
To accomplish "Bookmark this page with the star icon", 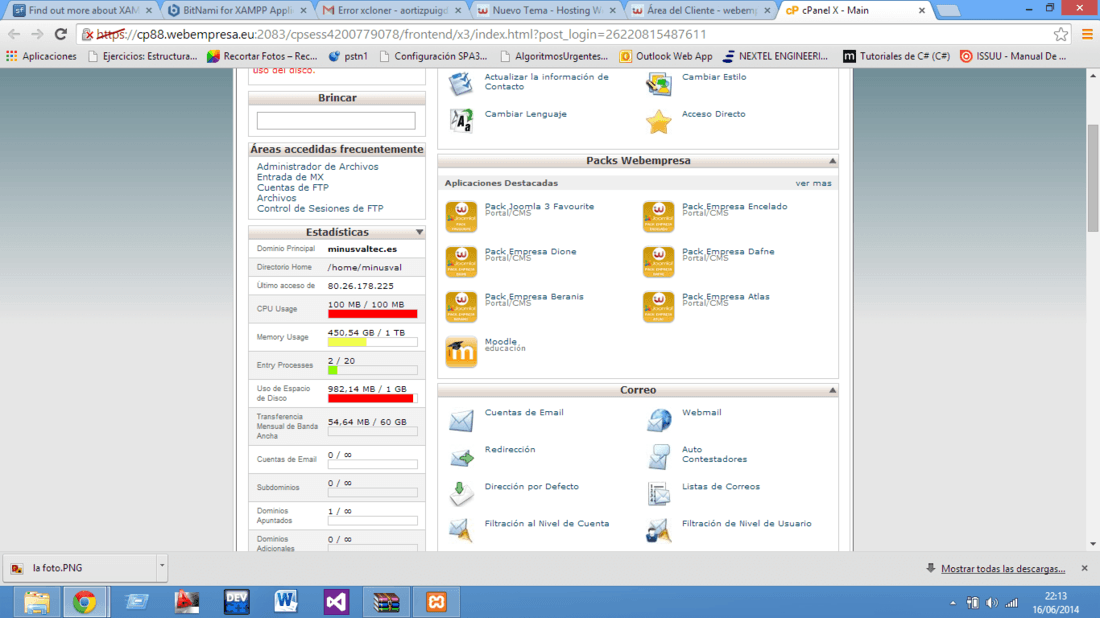I will 1061,34.
